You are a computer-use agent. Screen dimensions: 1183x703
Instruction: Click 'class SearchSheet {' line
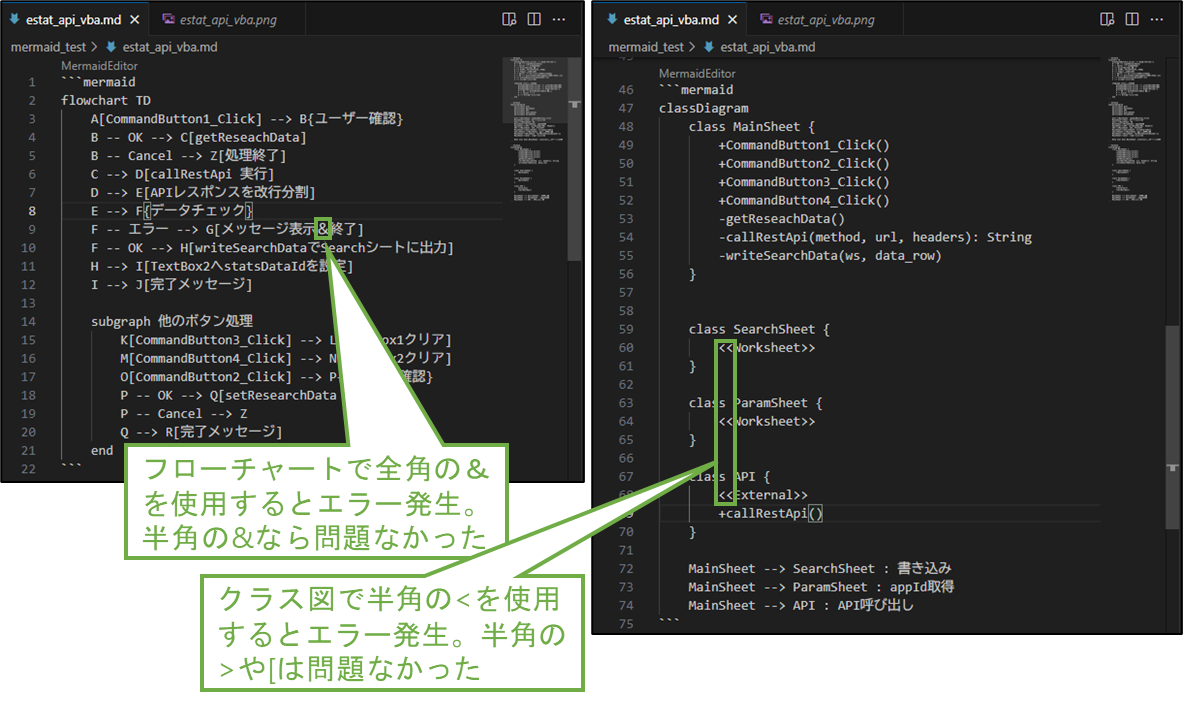tap(759, 330)
